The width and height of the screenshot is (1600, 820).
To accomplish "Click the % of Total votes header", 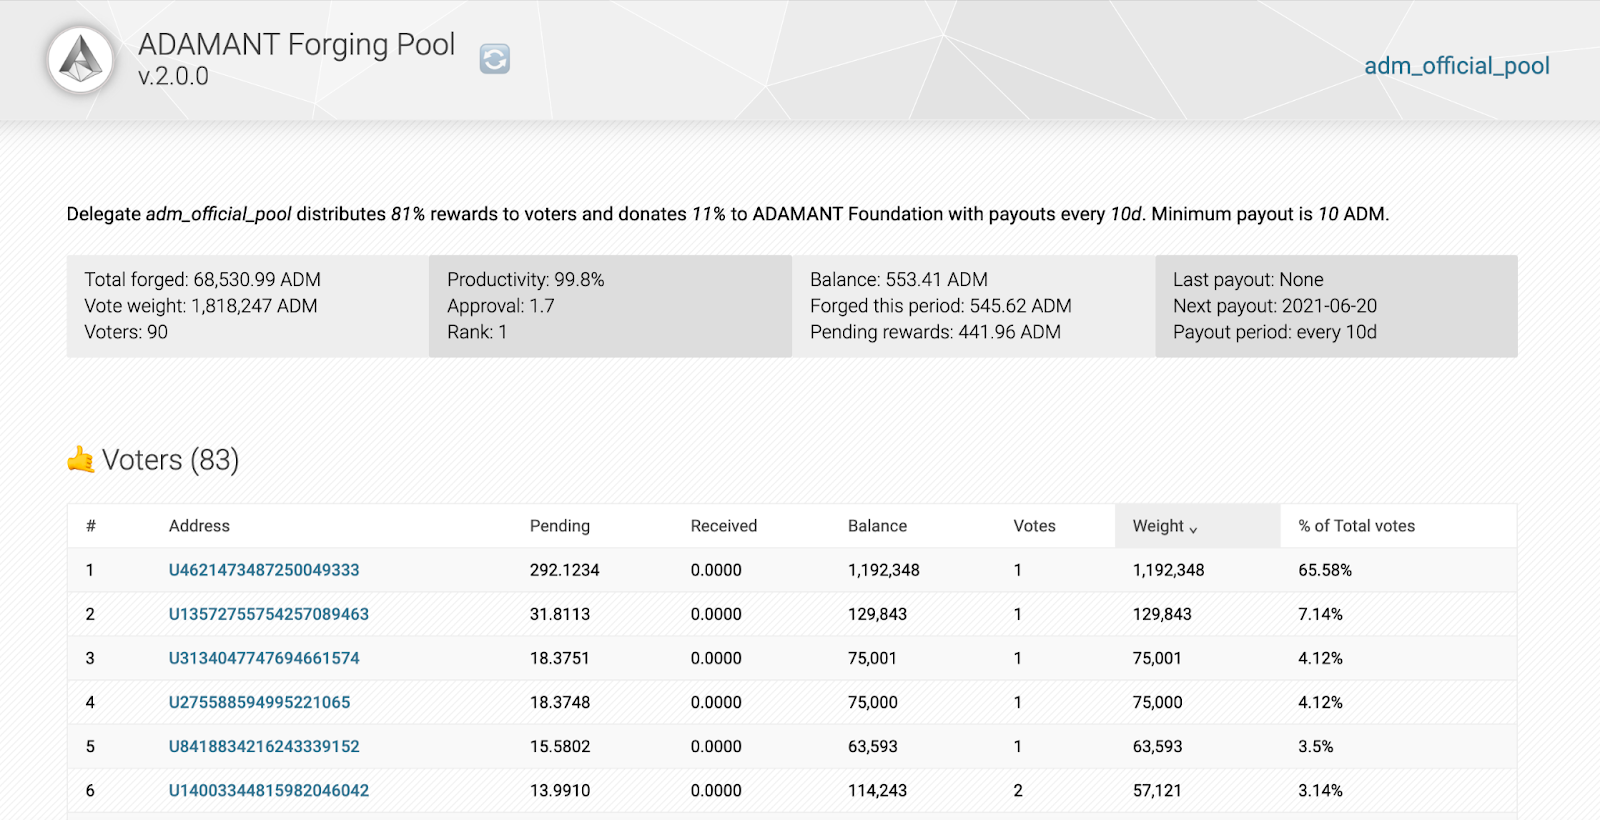I will tap(1356, 526).
